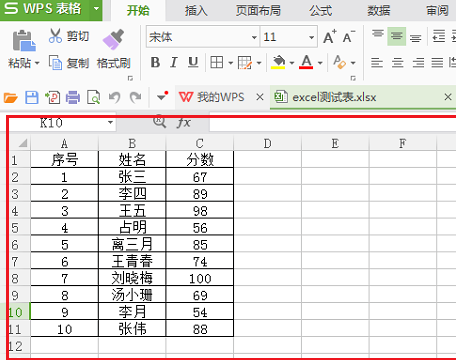Image resolution: width=456 pixels, height=360 pixels.
Task: Select the Format Painter (格式刷) brush
Action: pyautogui.click(x=113, y=39)
